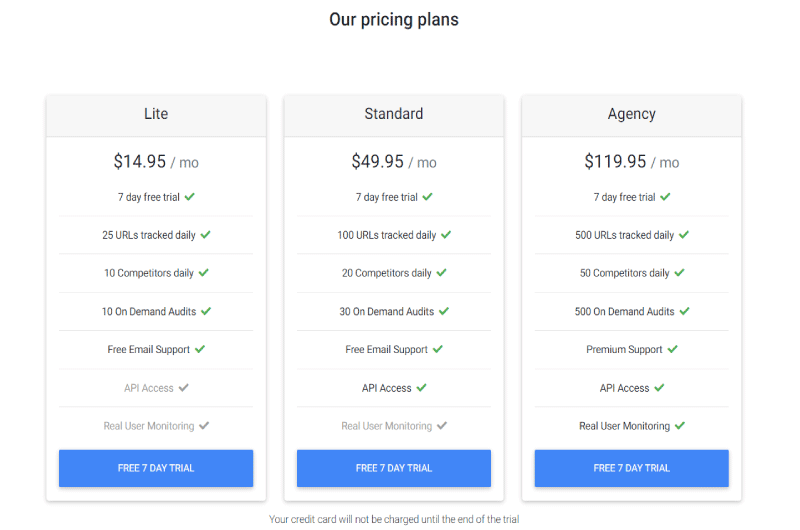The height and width of the screenshot is (530, 800).
Task: Click checkmark beside 50 Competitors daily
Action: pyautogui.click(x=679, y=273)
